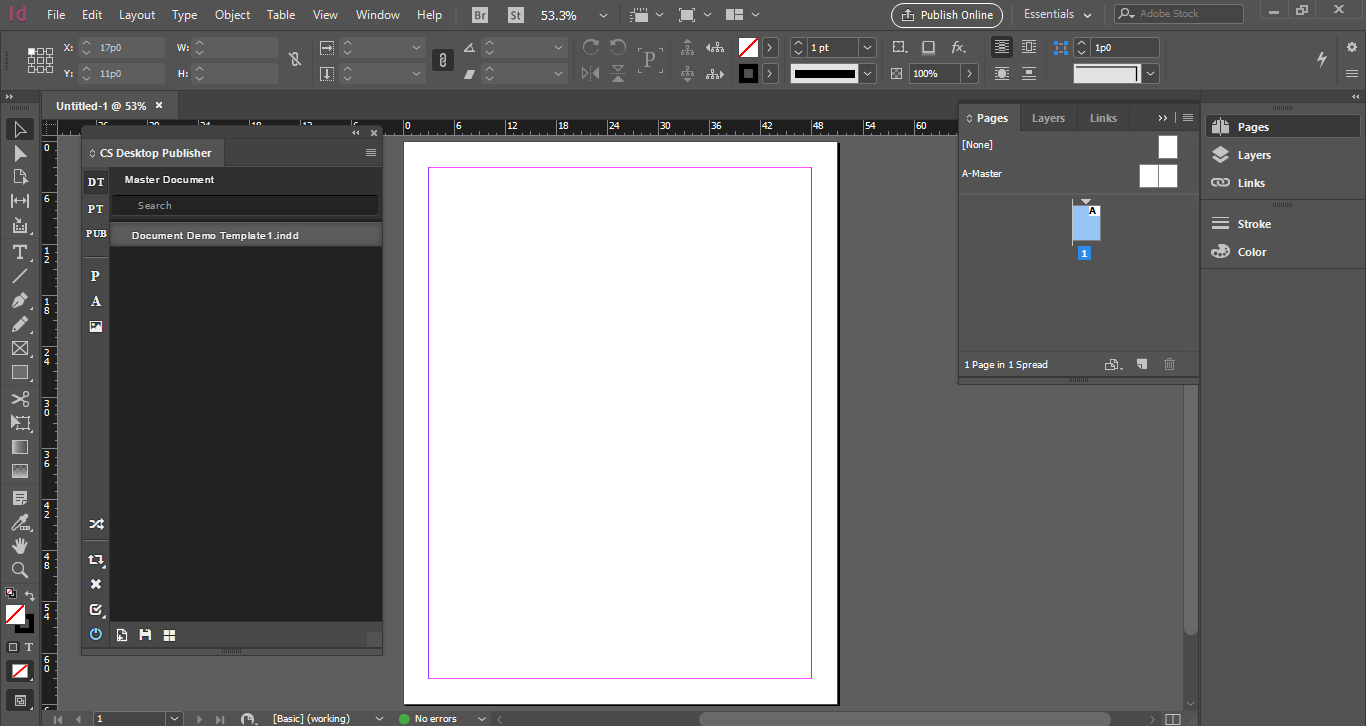1366x726 pixels.
Task: Click the stroke black swatch in control bar
Action: tap(748, 74)
